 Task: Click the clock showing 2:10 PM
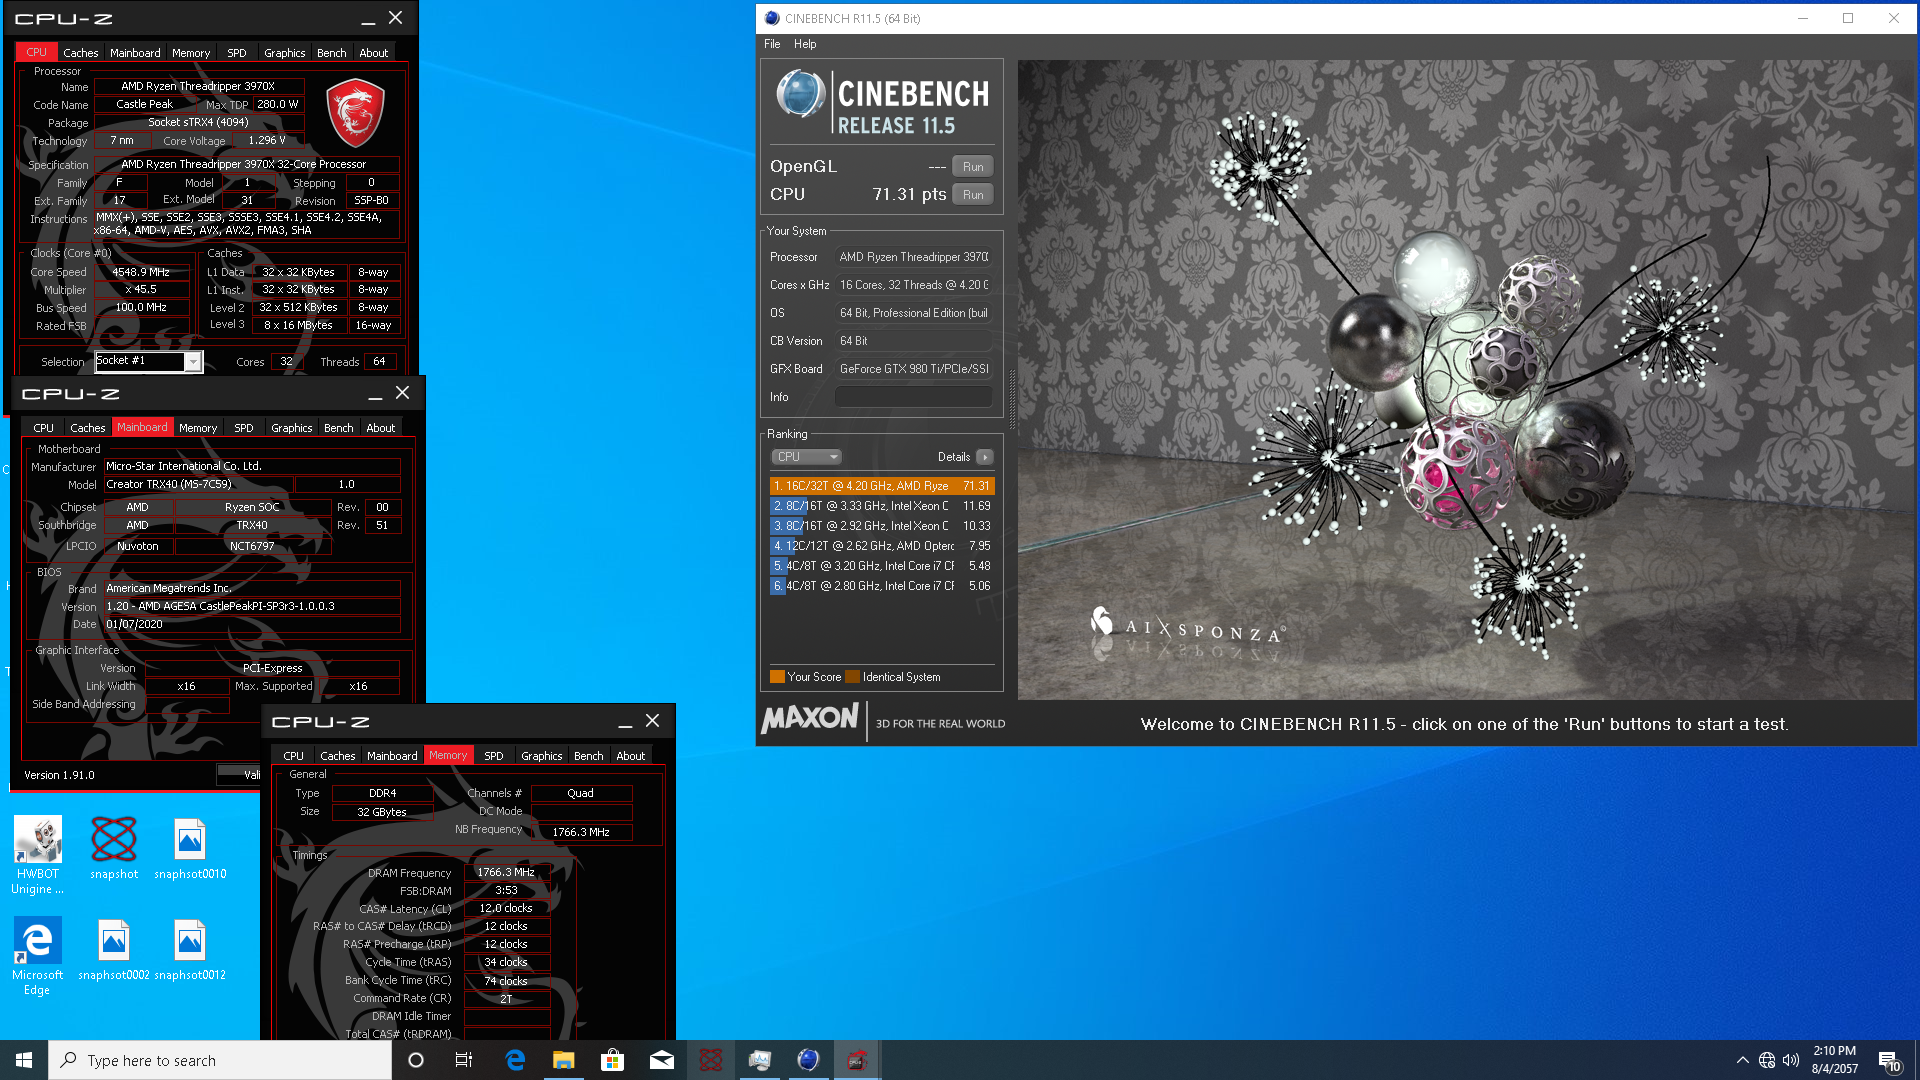pyautogui.click(x=1834, y=1051)
